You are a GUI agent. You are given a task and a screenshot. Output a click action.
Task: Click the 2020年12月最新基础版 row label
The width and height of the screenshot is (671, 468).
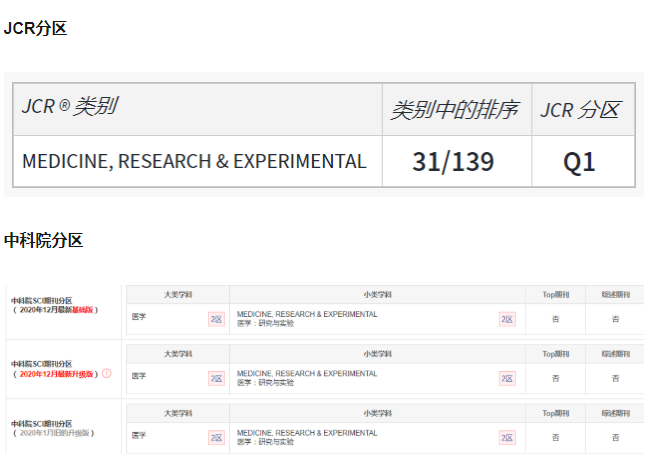(57, 310)
